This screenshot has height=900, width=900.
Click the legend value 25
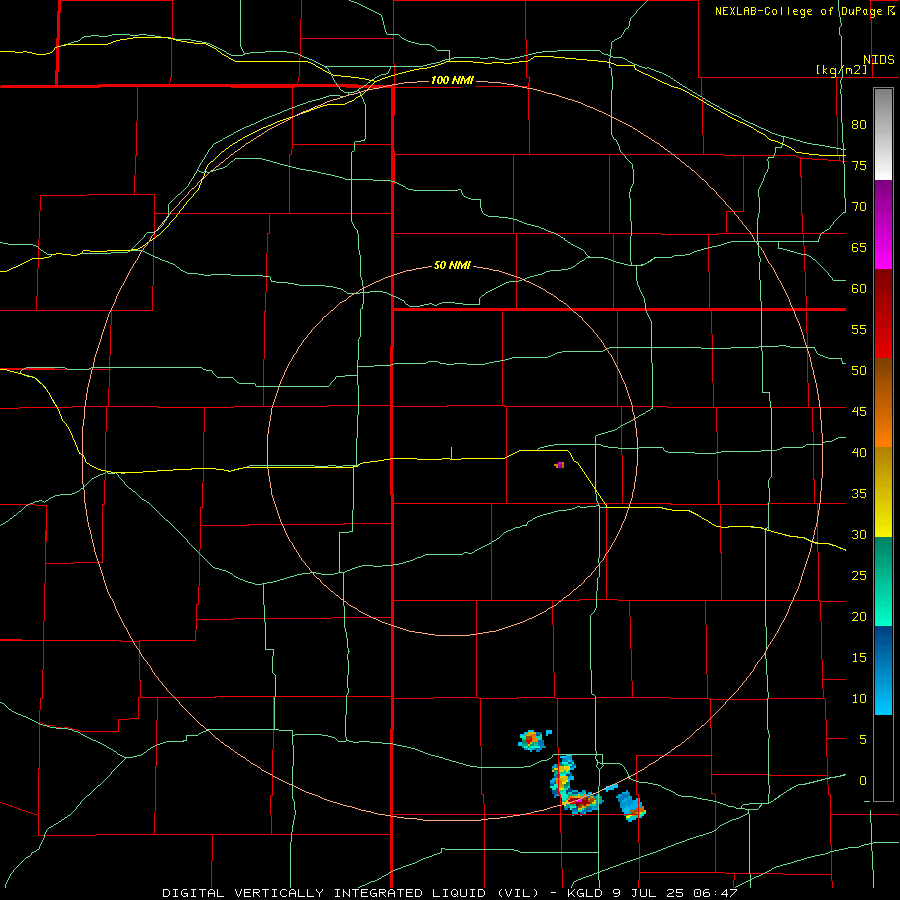(x=859, y=576)
